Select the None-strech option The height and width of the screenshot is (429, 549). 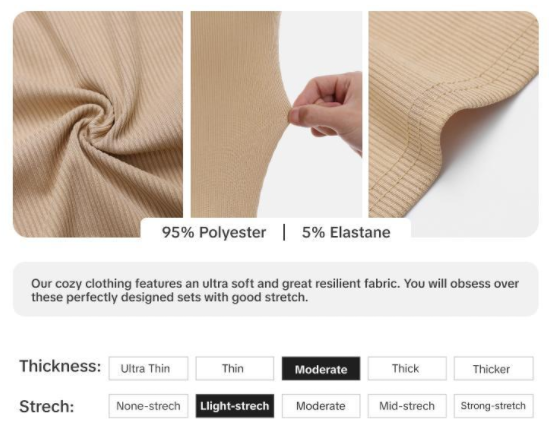coord(148,406)
